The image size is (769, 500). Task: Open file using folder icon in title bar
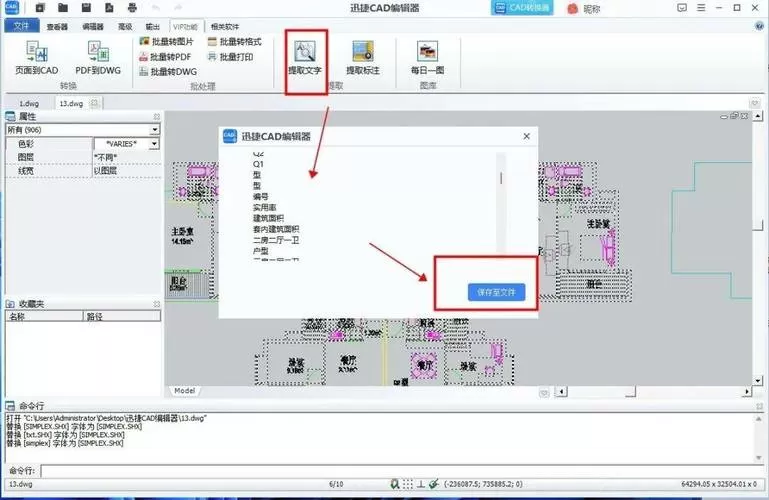click(x=63, y=8)
